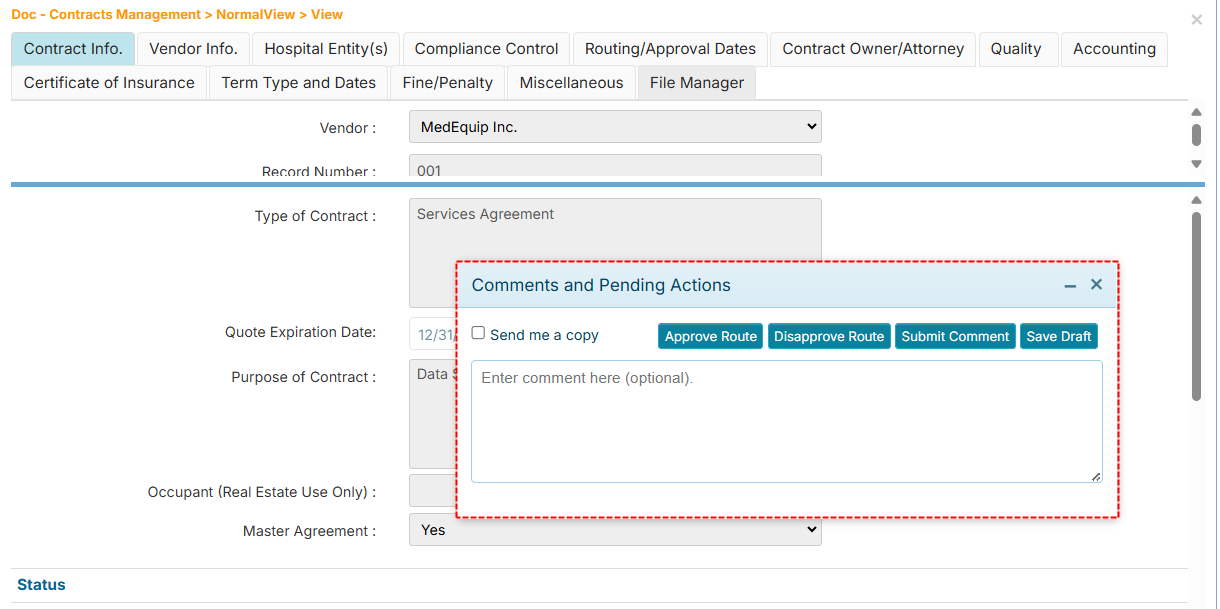
Task: Open the Compliance Control tab
Action: (x=486, y=48)
